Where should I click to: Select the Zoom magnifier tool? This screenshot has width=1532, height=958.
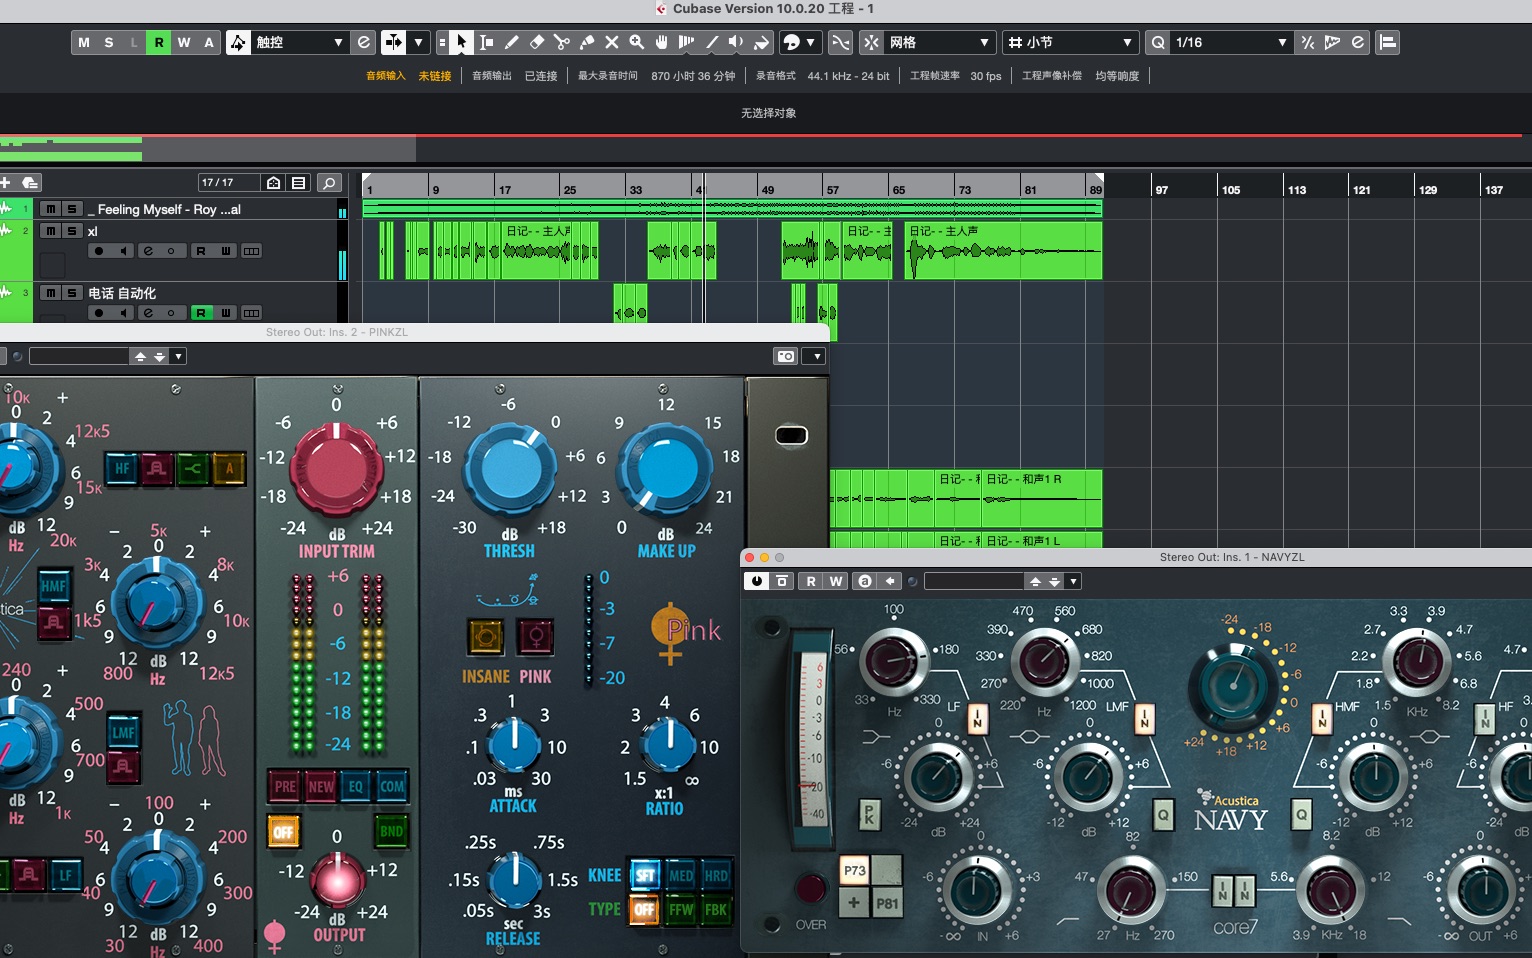point(637,42)
